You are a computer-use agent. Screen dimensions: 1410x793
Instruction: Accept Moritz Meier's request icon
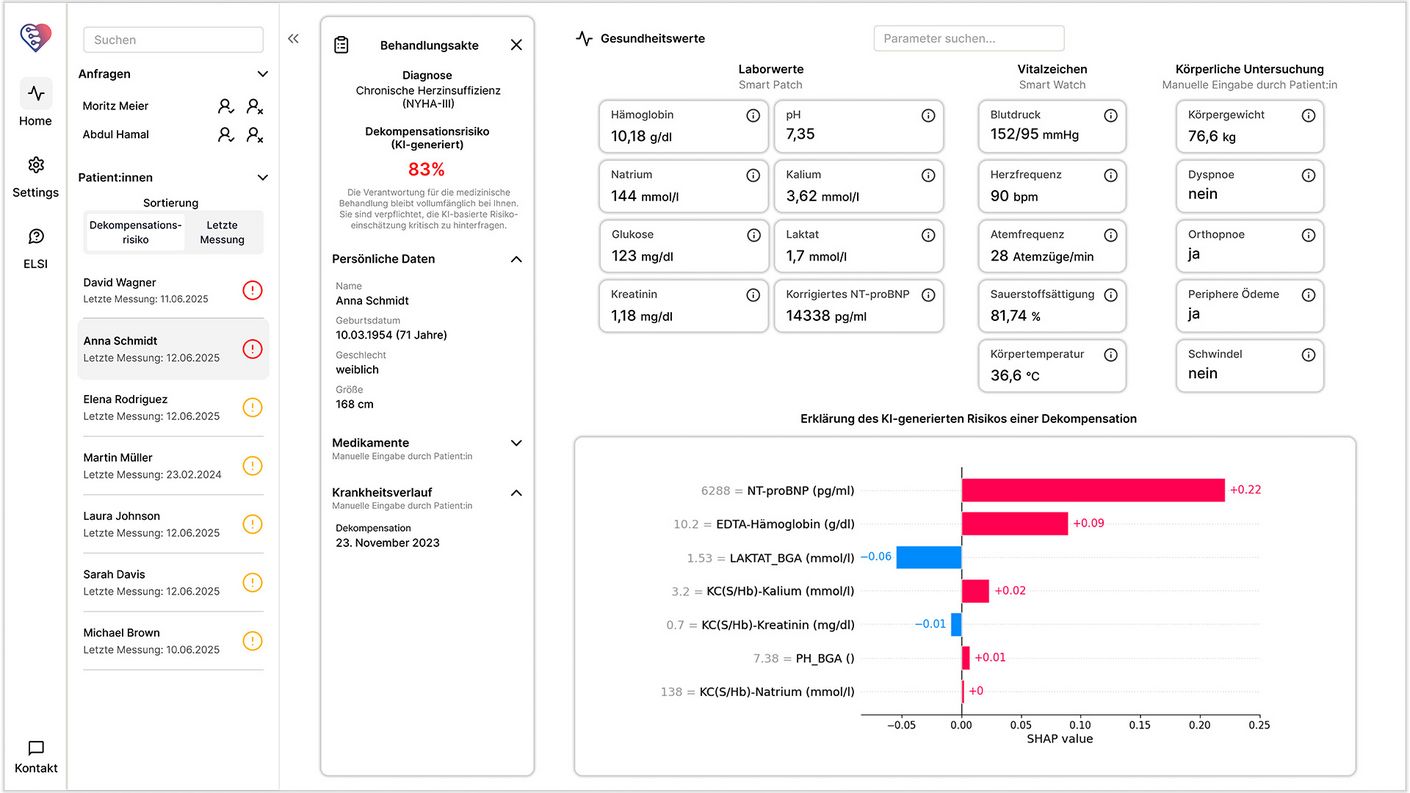point(226,106)
